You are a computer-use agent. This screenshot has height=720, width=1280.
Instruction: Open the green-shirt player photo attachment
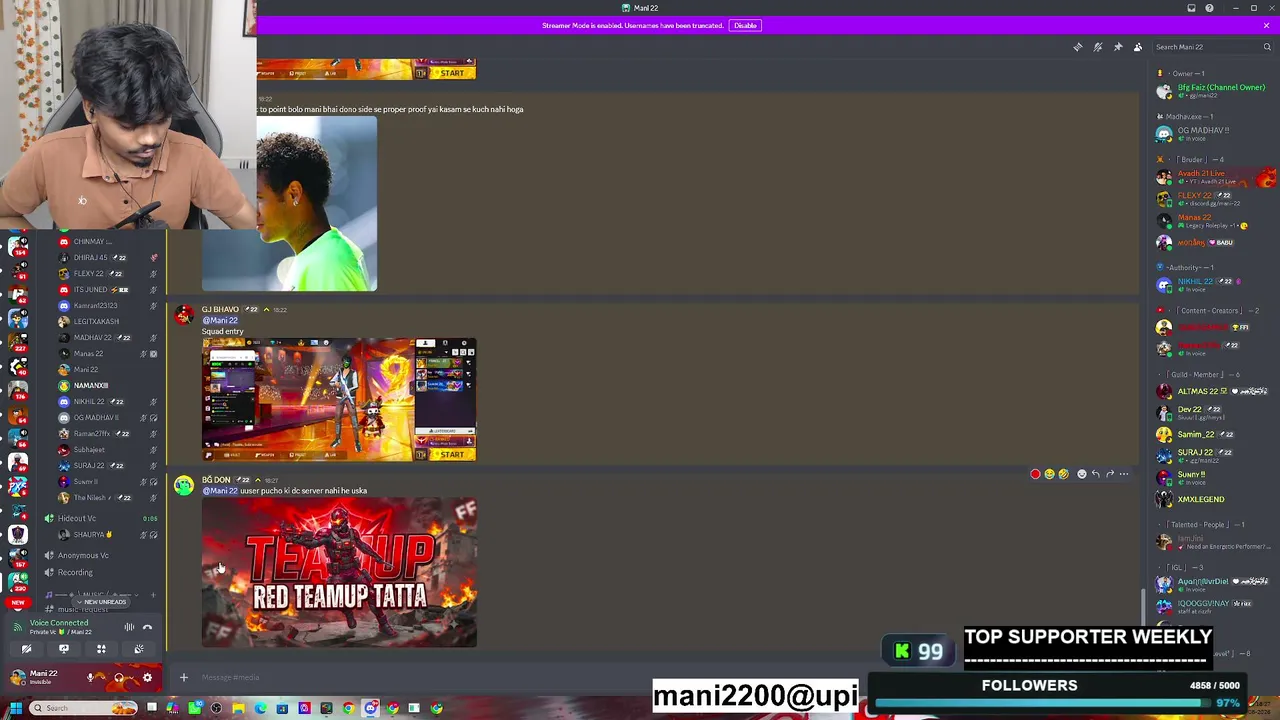coord(289,204)
